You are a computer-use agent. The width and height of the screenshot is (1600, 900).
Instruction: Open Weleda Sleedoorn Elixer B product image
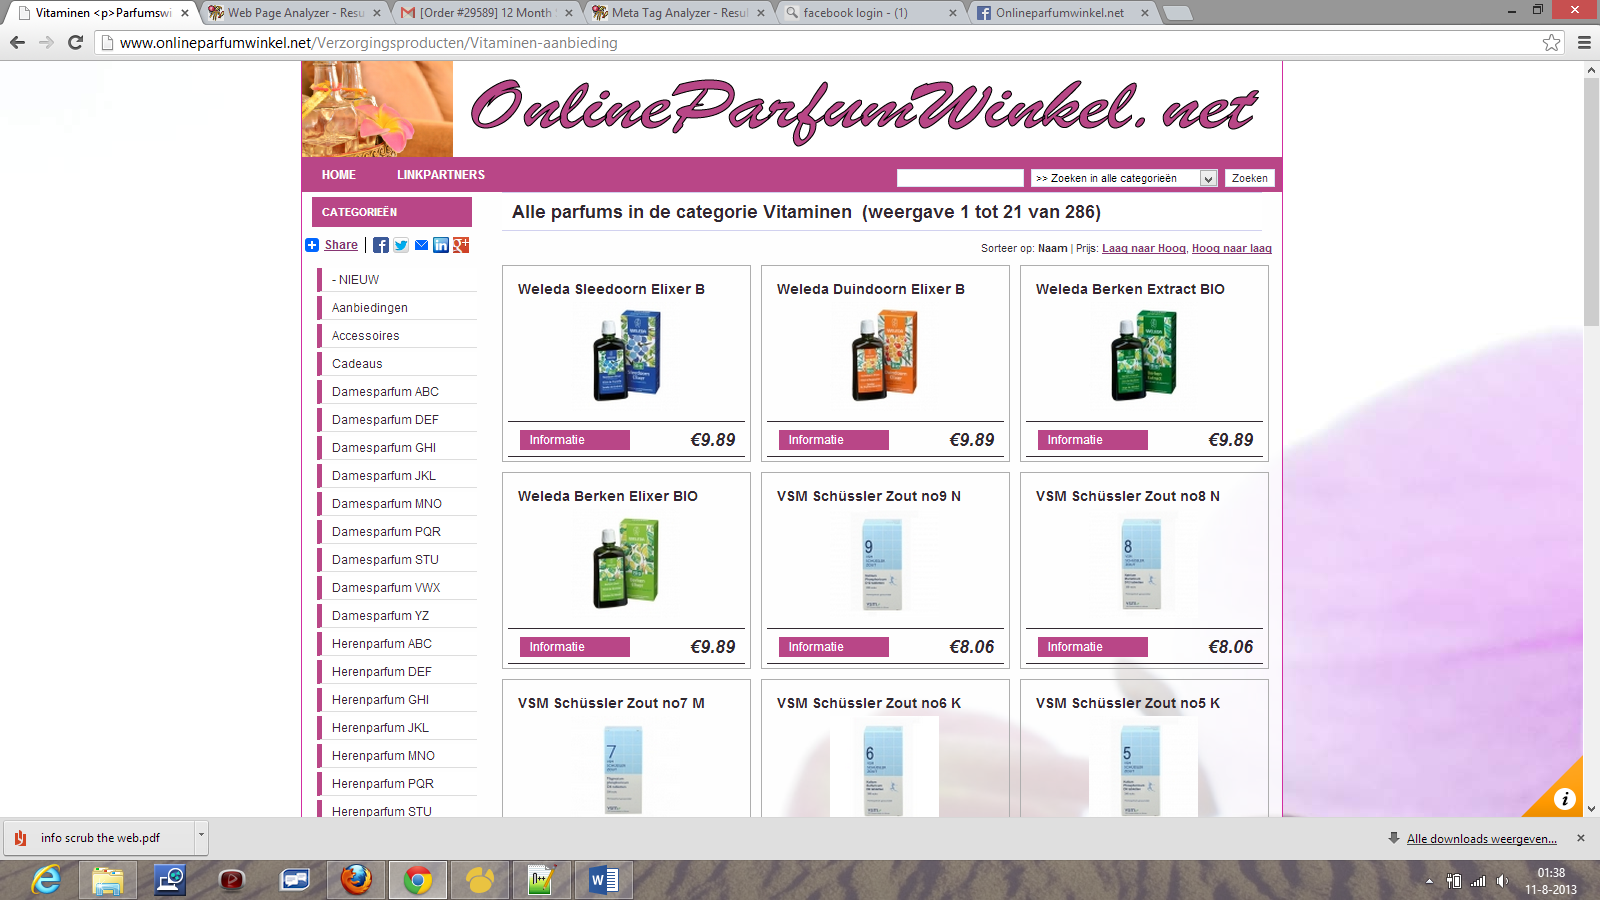(627, 355)
